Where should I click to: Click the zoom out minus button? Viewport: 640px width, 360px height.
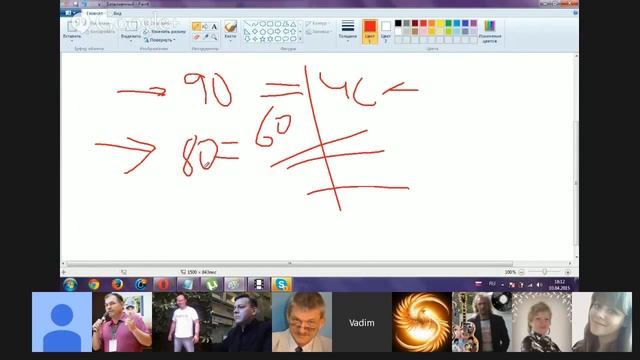pos(522,272)
